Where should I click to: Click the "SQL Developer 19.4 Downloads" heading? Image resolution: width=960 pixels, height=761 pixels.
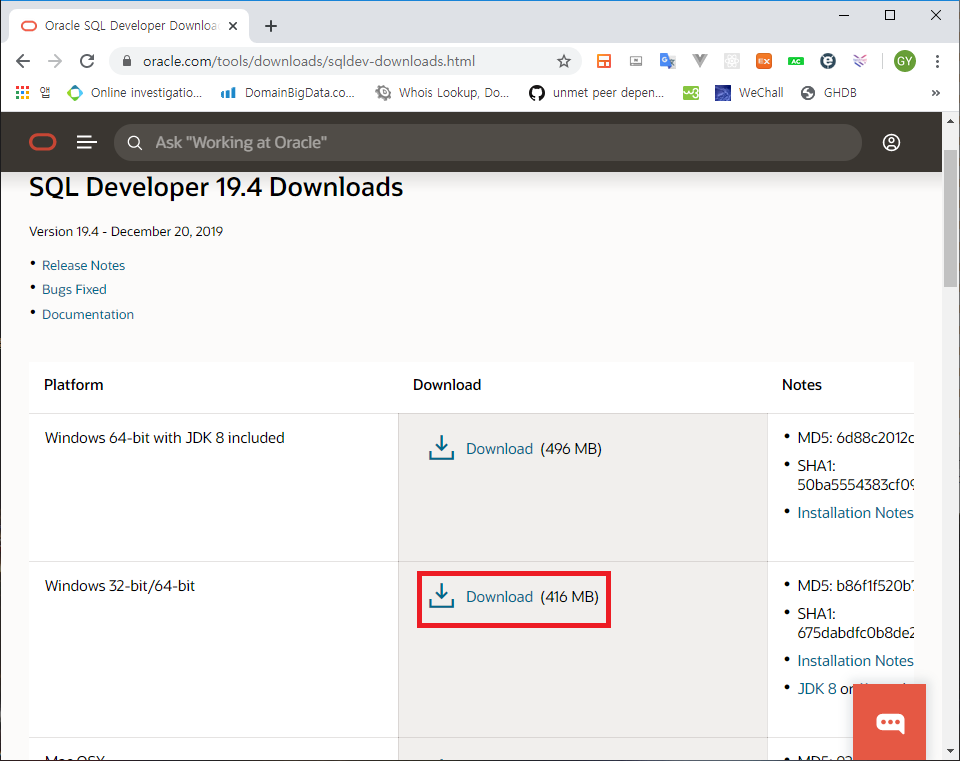tap(216, 187)
